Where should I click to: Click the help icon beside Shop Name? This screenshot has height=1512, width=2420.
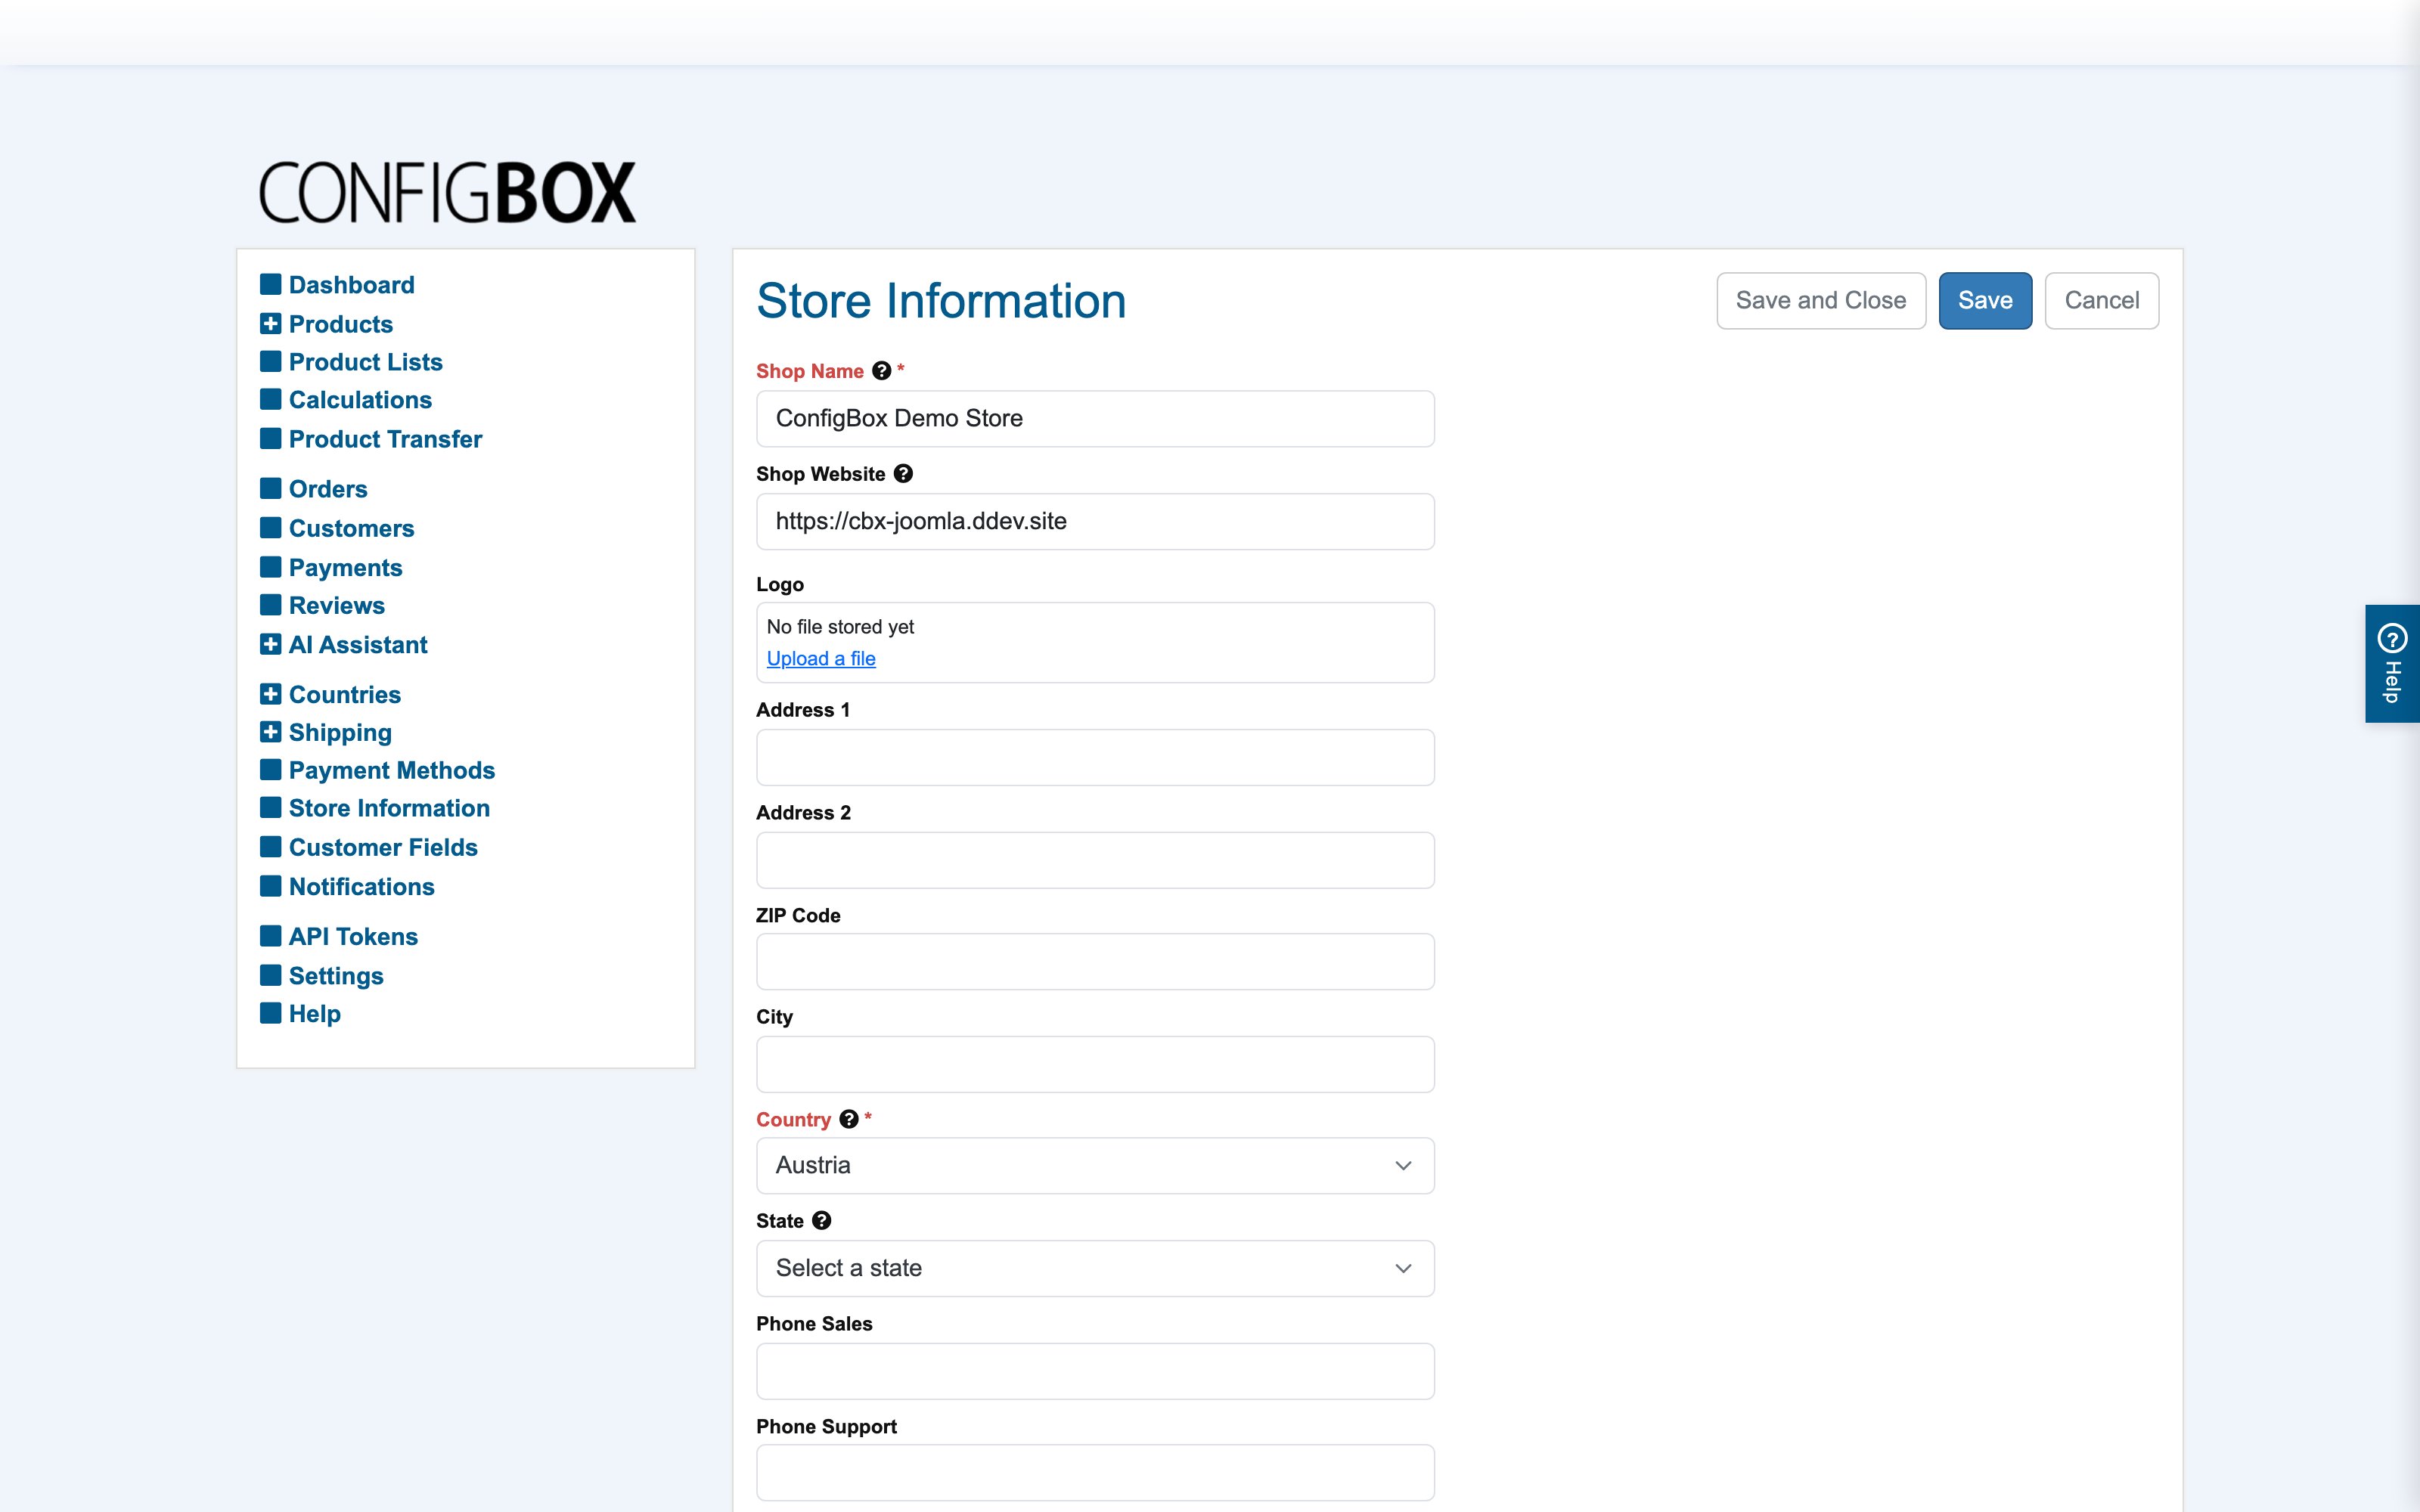point(881,371)
